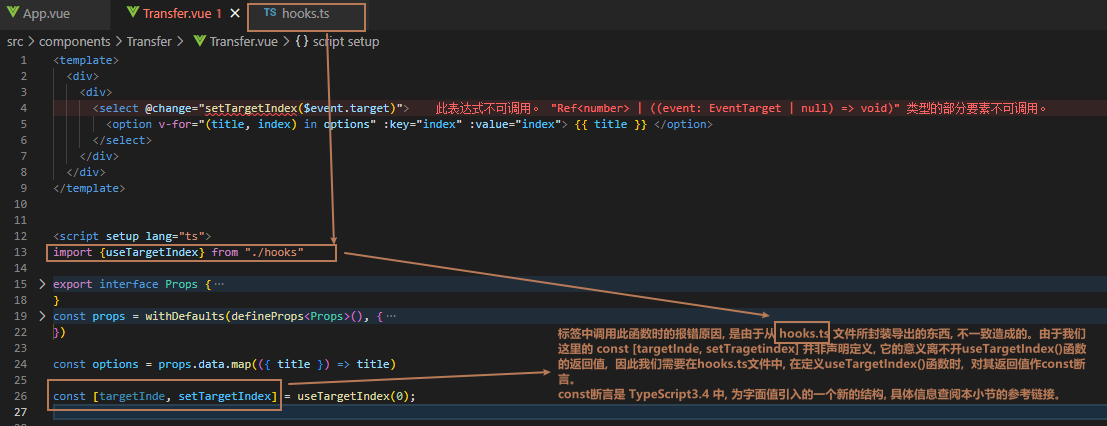Click the Transfer.vue breadcrumb file name
Image resolution: width=1107 pixels, height=426 pixels.
(243, 41)
